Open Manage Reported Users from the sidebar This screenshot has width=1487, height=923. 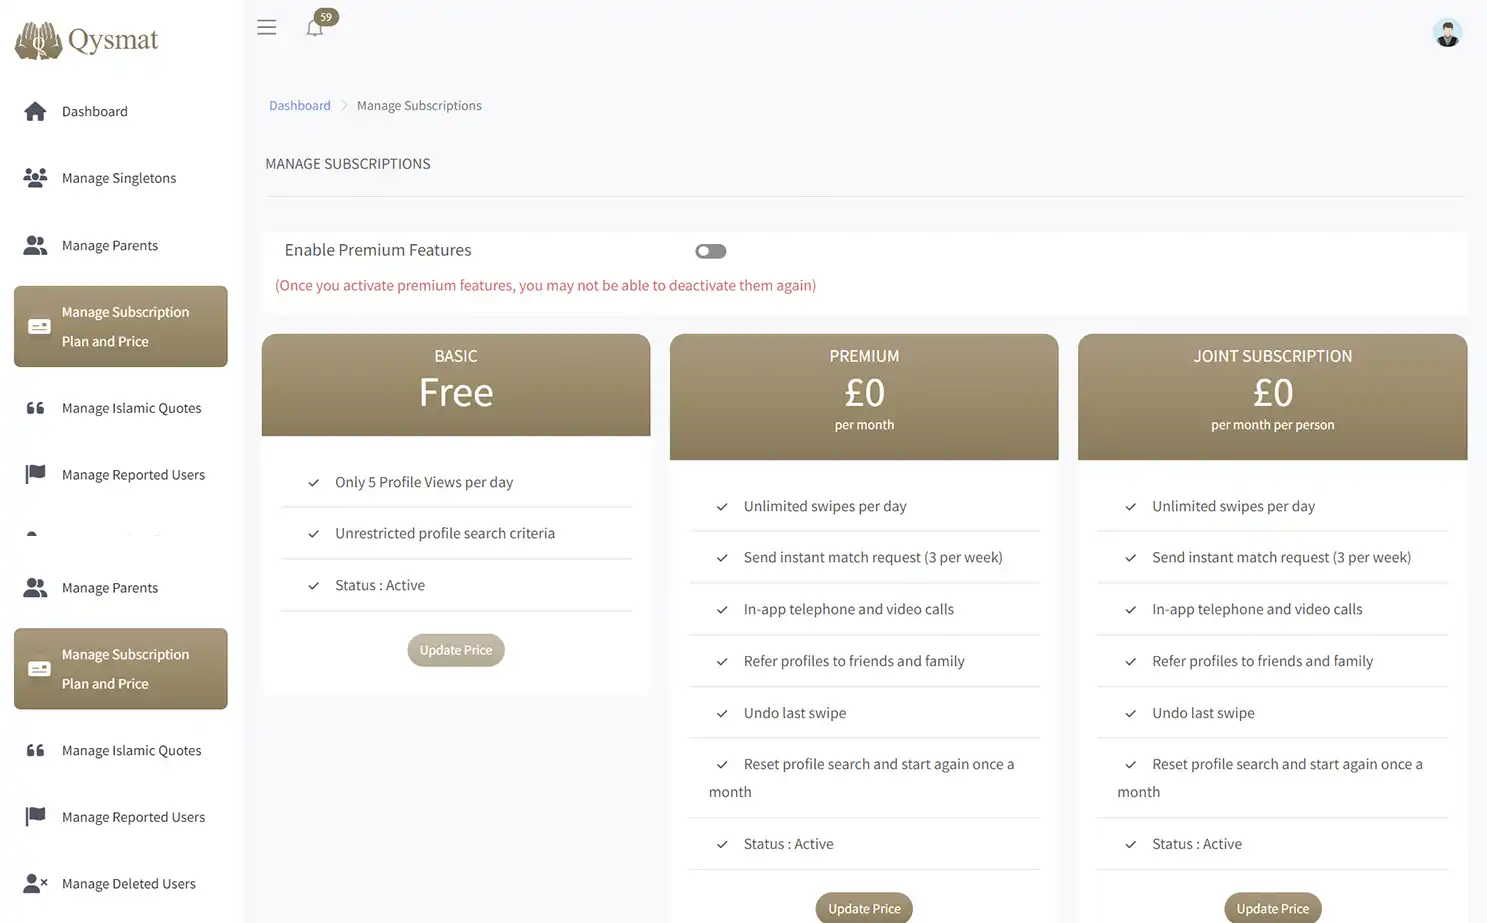pos(133,473)
